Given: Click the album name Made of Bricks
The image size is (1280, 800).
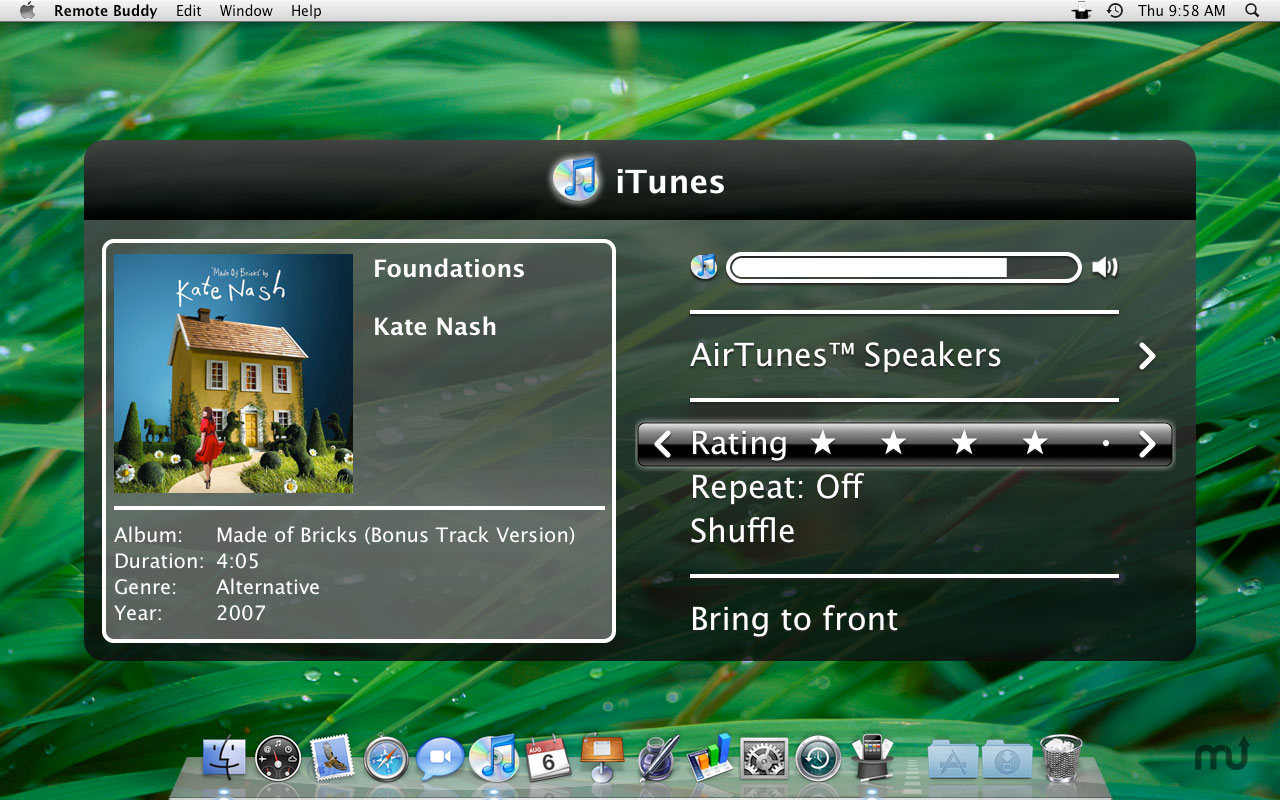Looking at the screenshot, I should point(396,536).
